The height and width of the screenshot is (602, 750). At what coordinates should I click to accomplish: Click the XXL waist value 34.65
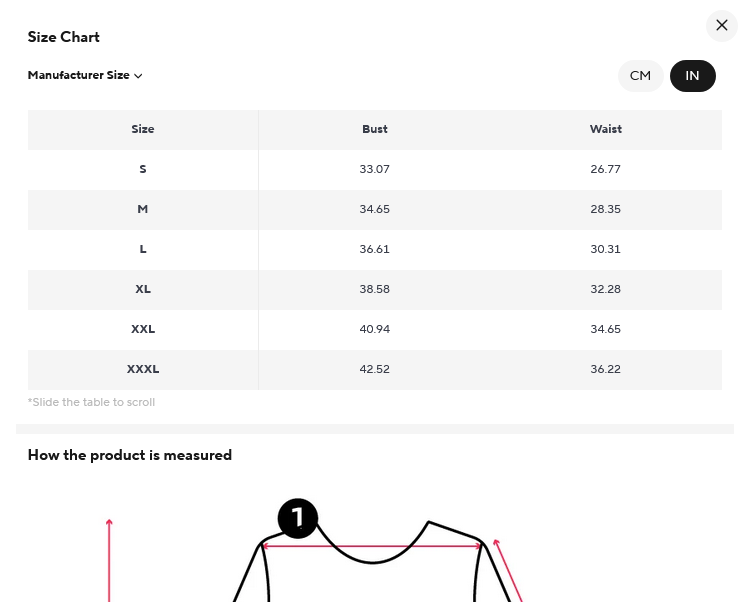click(606, 329)
